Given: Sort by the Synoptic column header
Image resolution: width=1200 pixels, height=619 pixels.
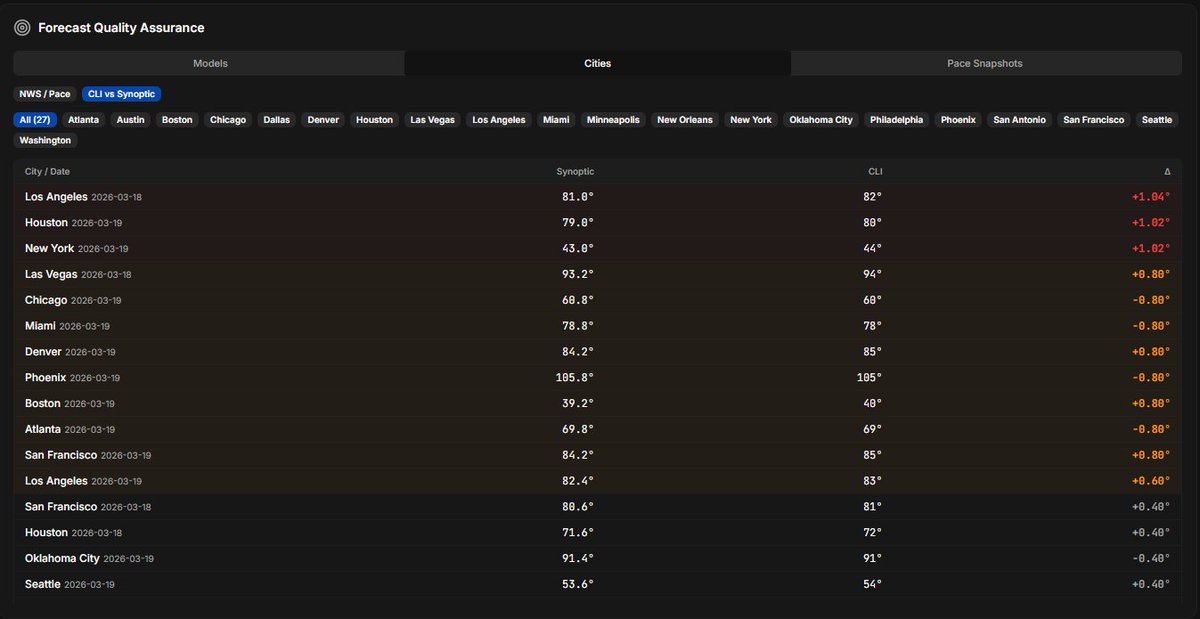Looking at the screenshot, I should pos(575,171).
